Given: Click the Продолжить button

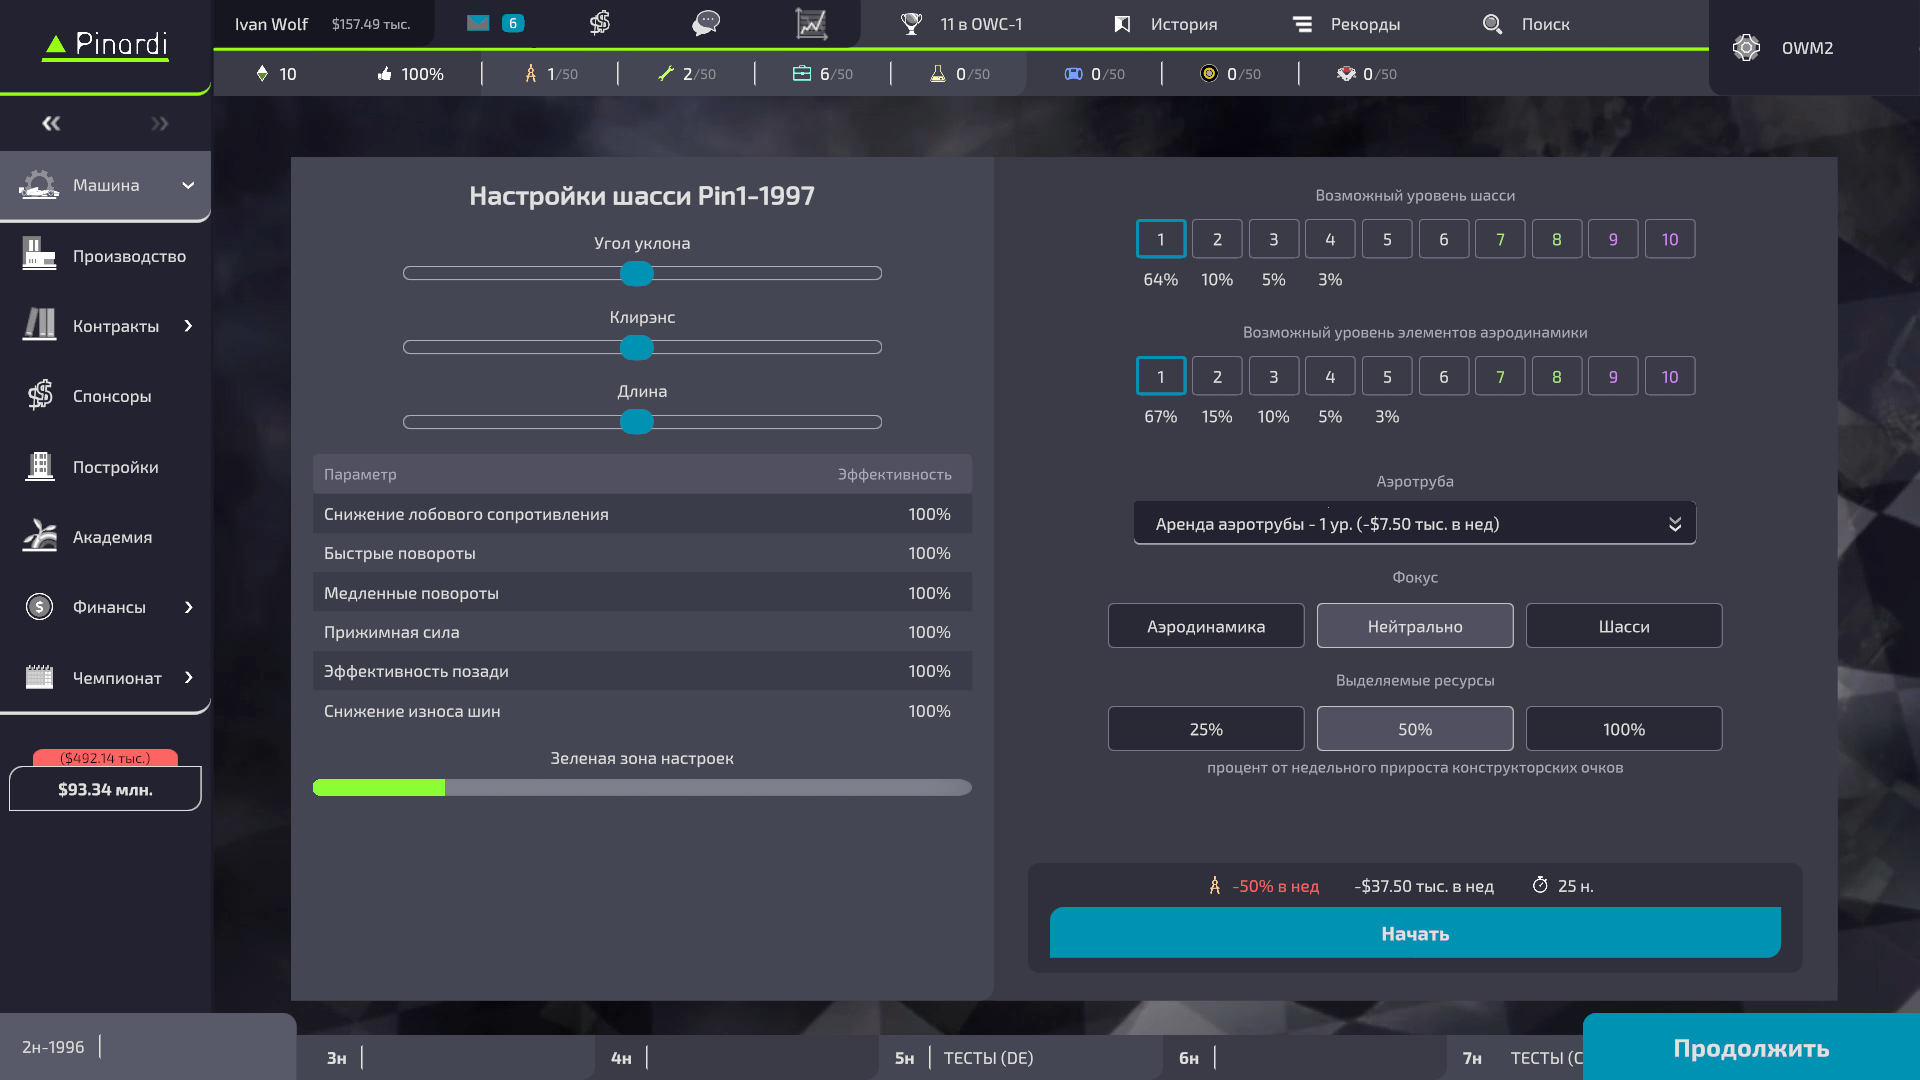Looking at the screenshot, I should (x=1750, y=1048).
